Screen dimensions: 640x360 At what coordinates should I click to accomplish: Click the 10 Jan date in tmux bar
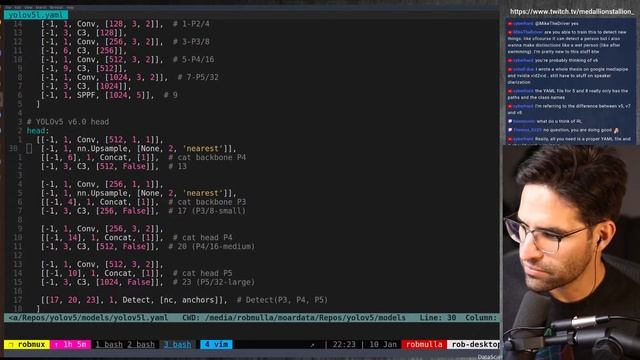pos(383,344)
